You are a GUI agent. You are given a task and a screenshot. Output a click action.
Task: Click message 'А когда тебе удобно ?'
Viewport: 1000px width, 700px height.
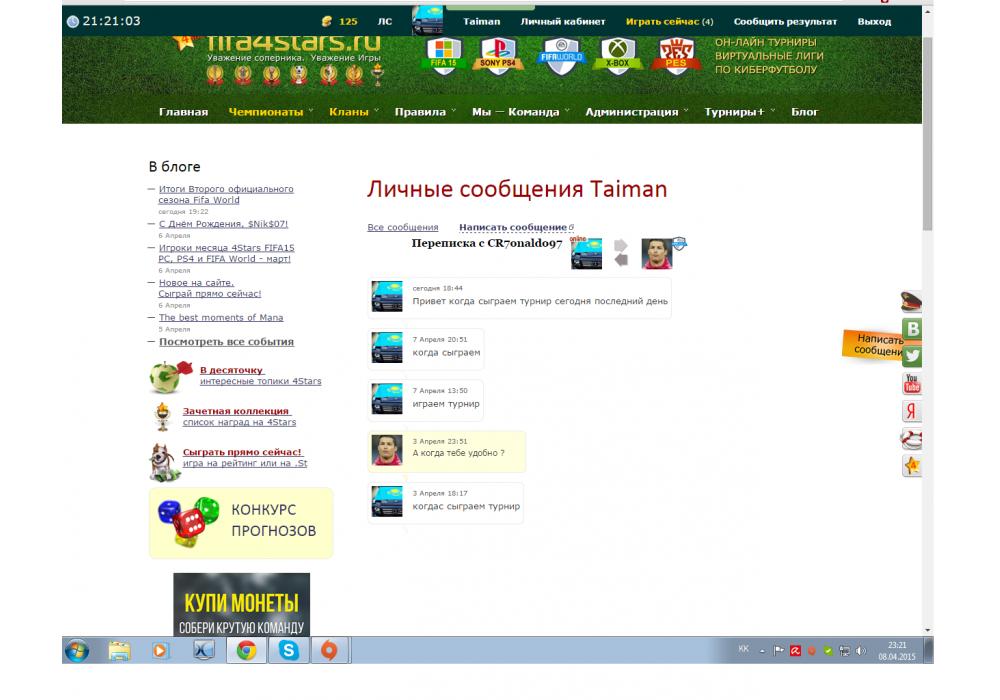(x=446, y=451)
